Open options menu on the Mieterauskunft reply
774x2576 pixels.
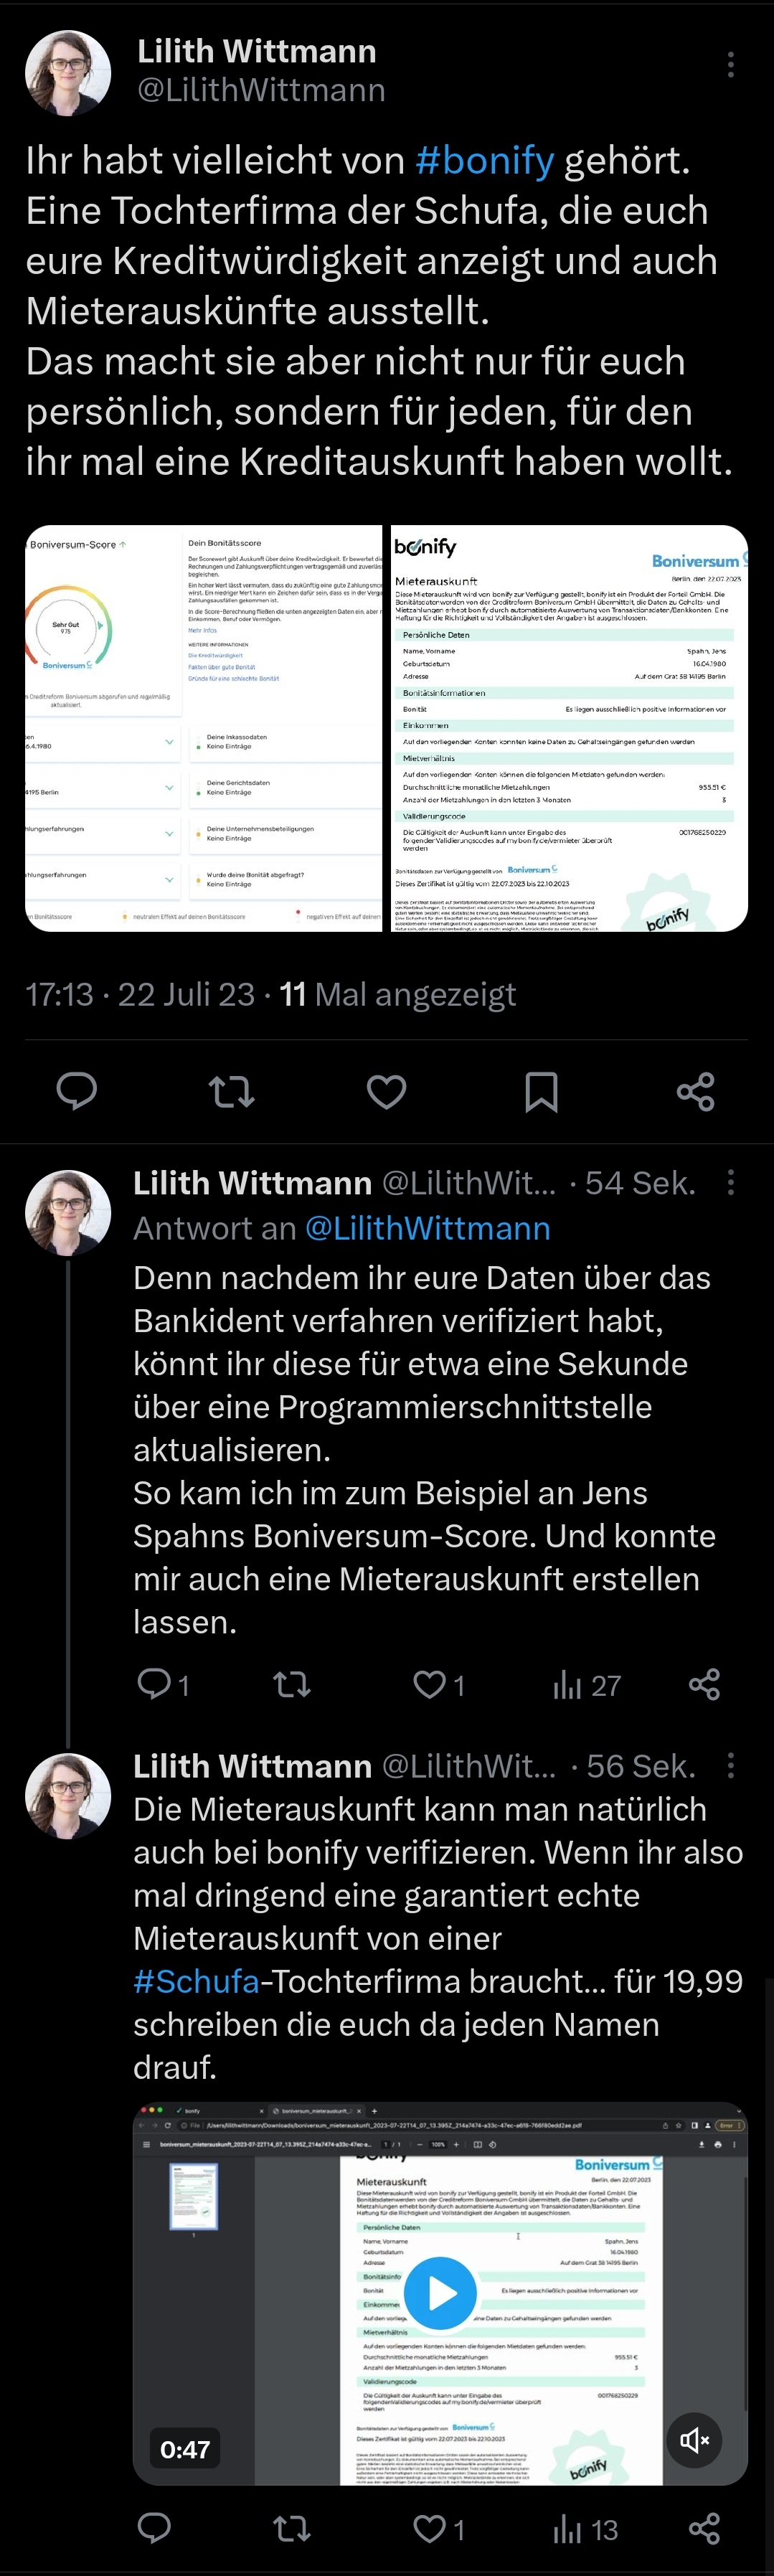tap(731, 1765)
